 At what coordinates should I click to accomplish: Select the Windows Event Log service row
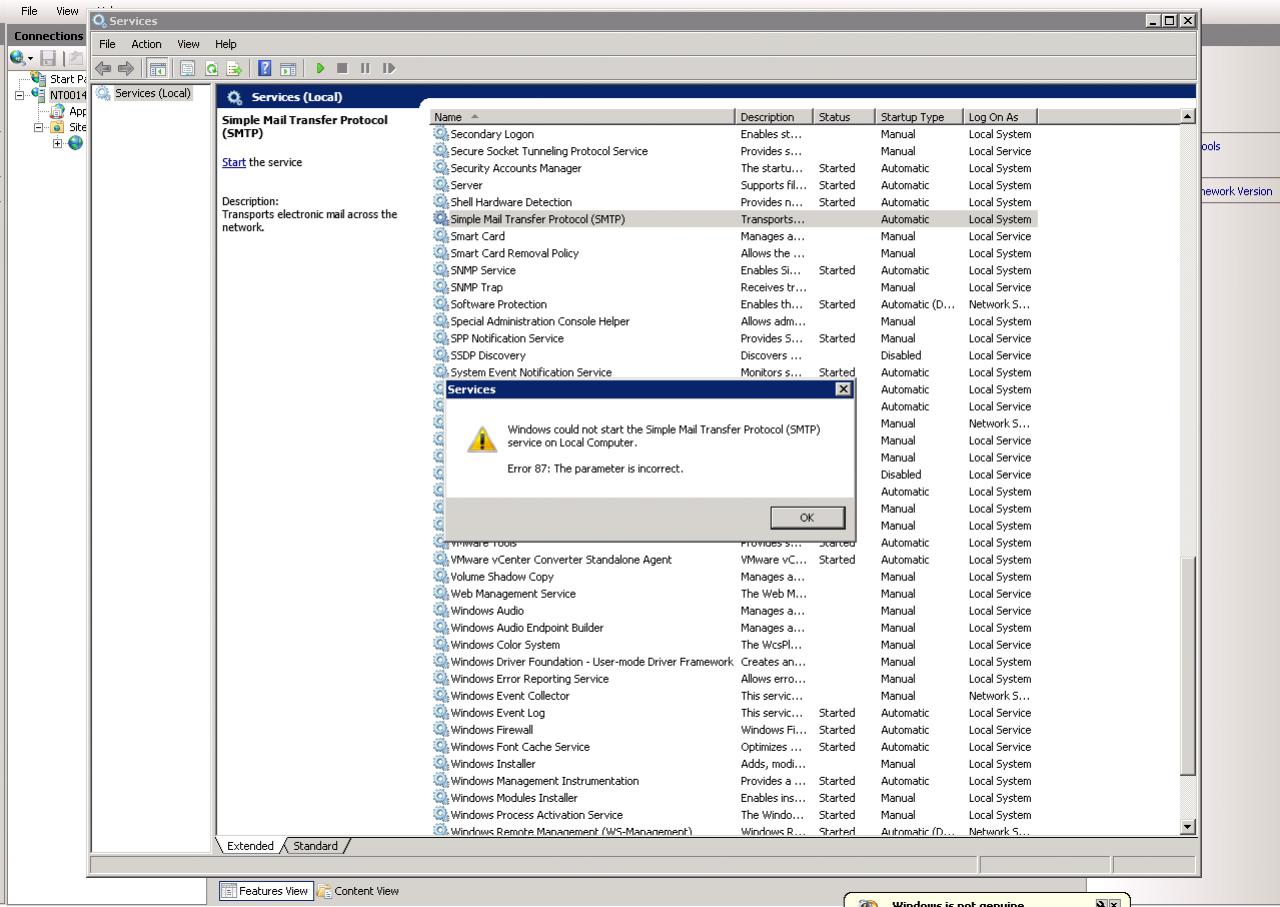(x=735, y=713)
